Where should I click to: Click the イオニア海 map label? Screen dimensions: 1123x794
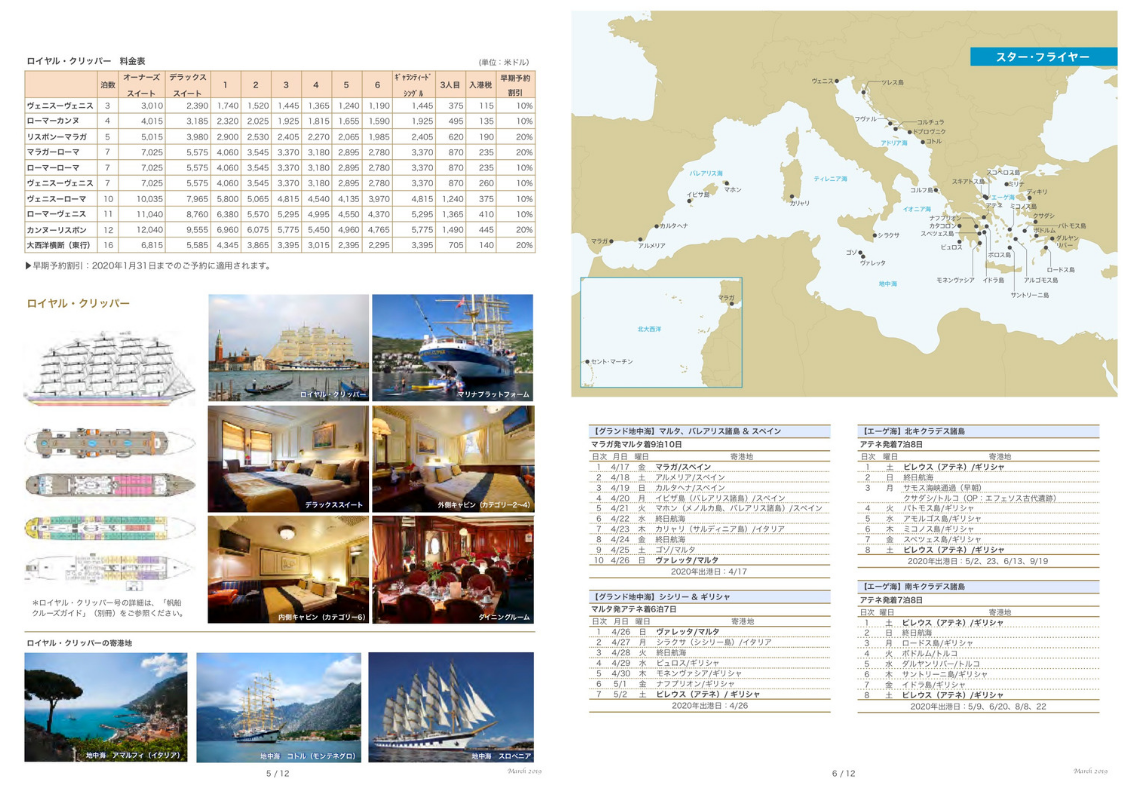(x=917, y=209)
